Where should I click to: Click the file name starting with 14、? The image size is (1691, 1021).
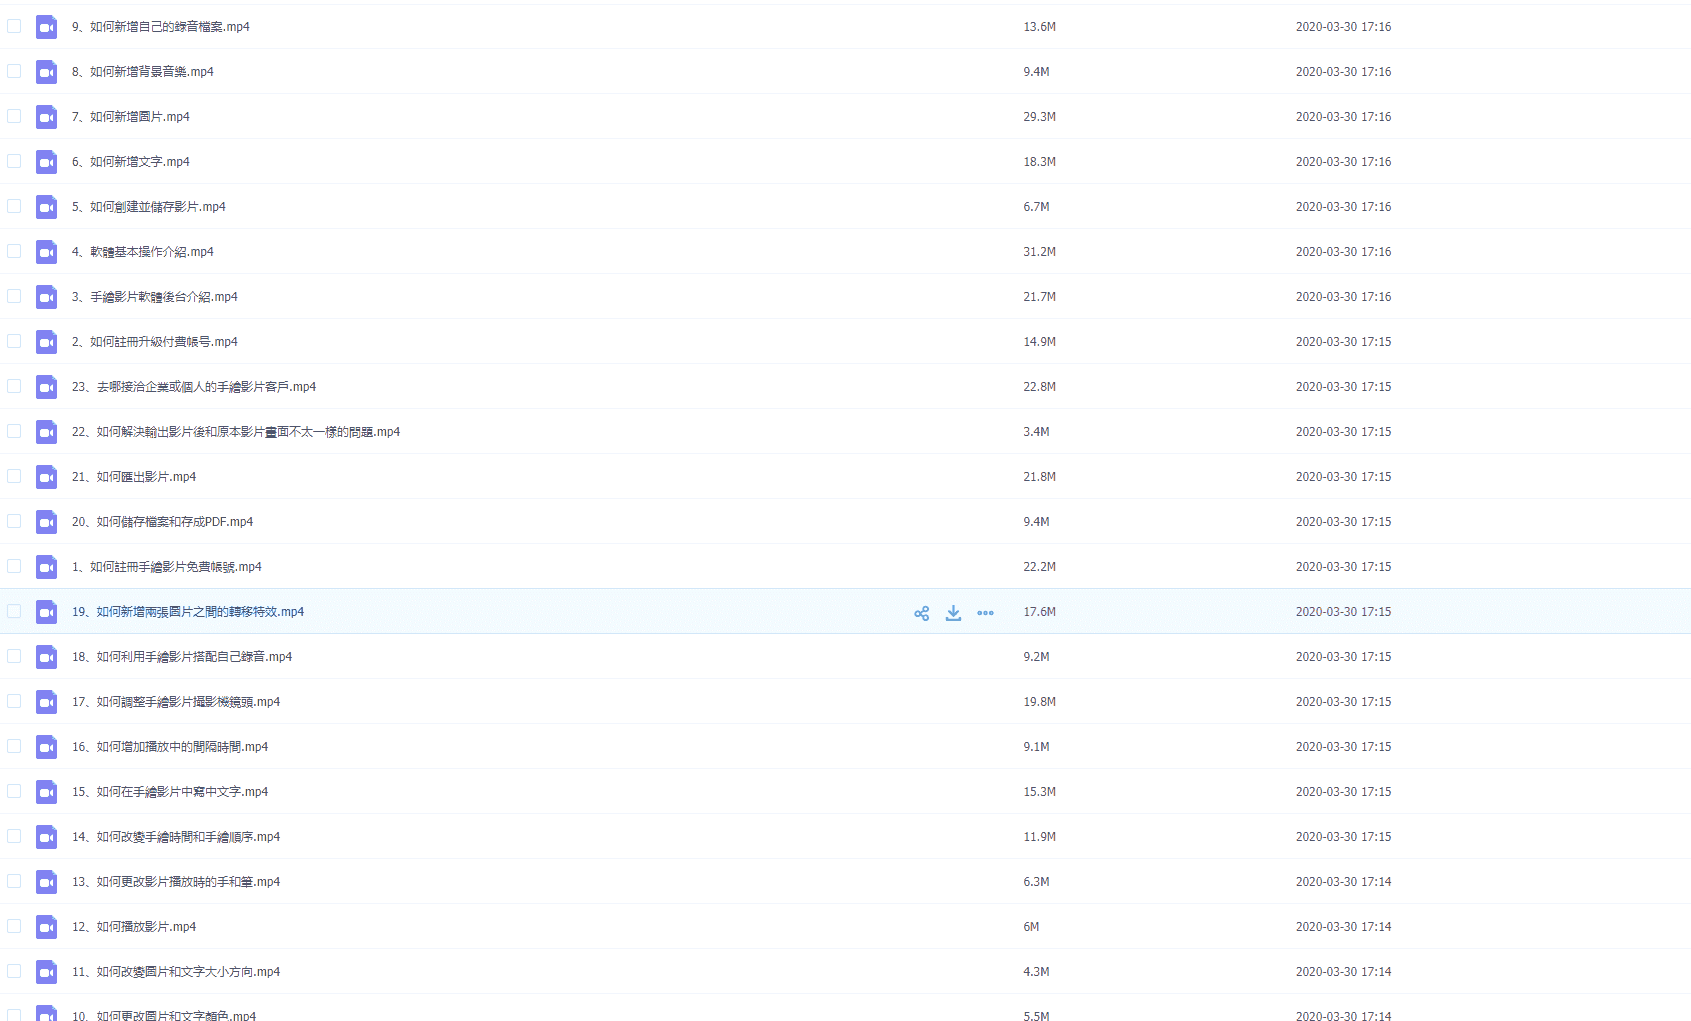pos(176,837)
